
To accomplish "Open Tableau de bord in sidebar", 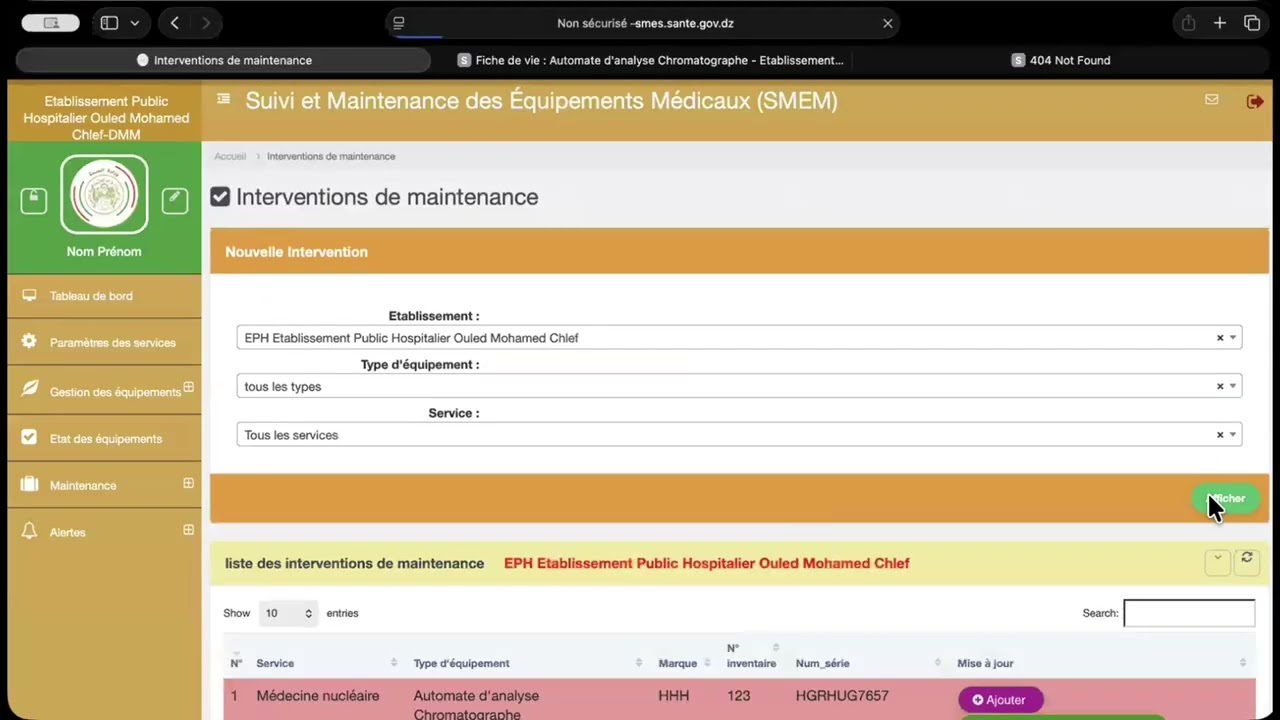I will (x=104, y=296).
